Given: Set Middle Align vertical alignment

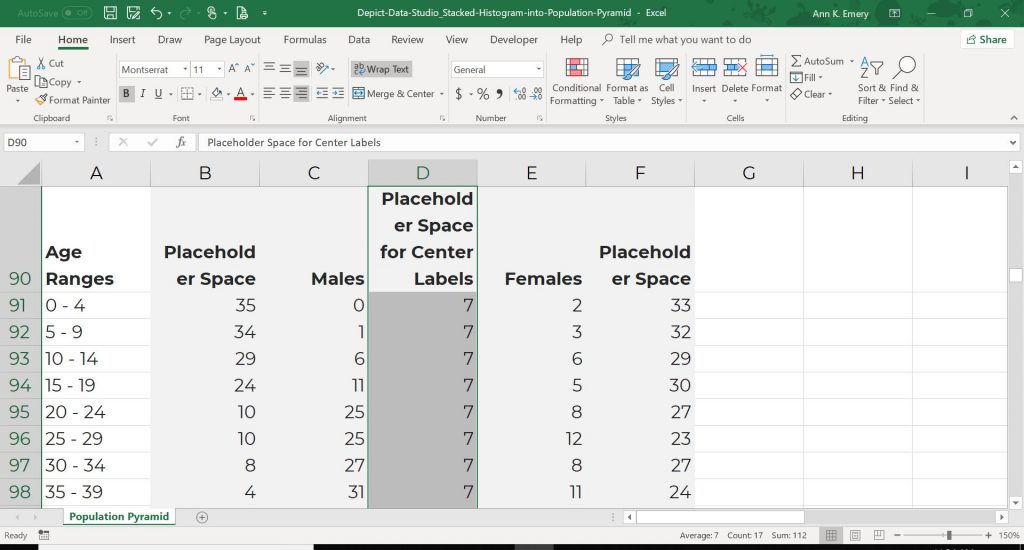Looking at the screenshot, I should coord(285,69).
